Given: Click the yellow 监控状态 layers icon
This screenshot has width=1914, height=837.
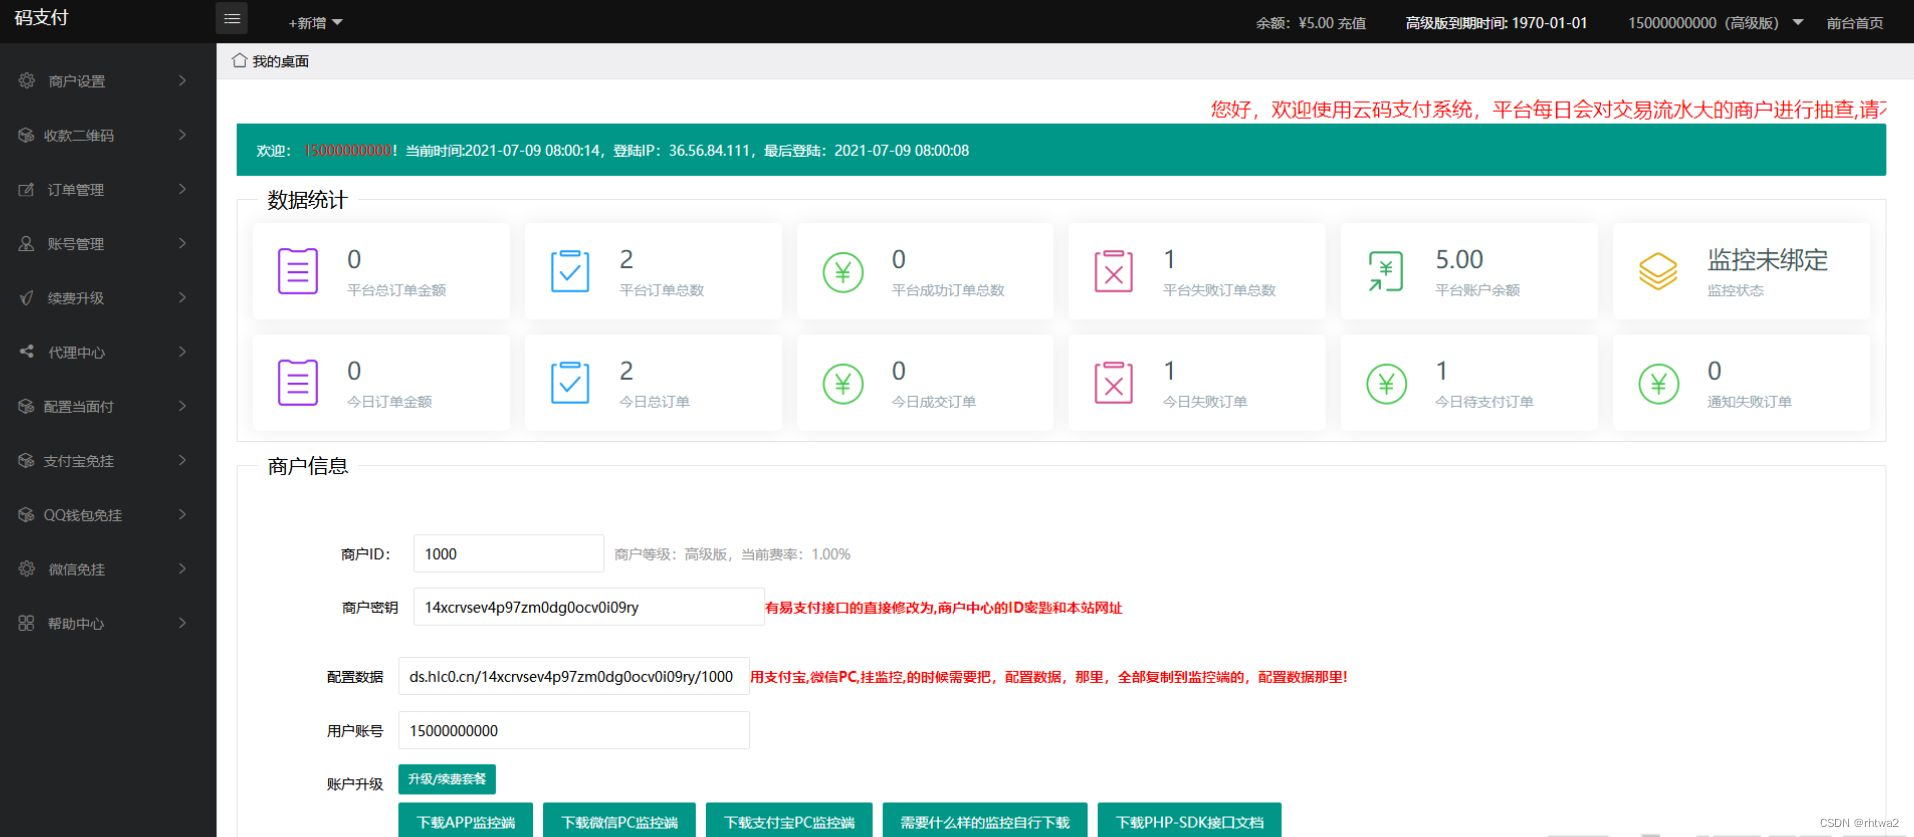Looking at the screenshot, I should (x=1658, y=271).
